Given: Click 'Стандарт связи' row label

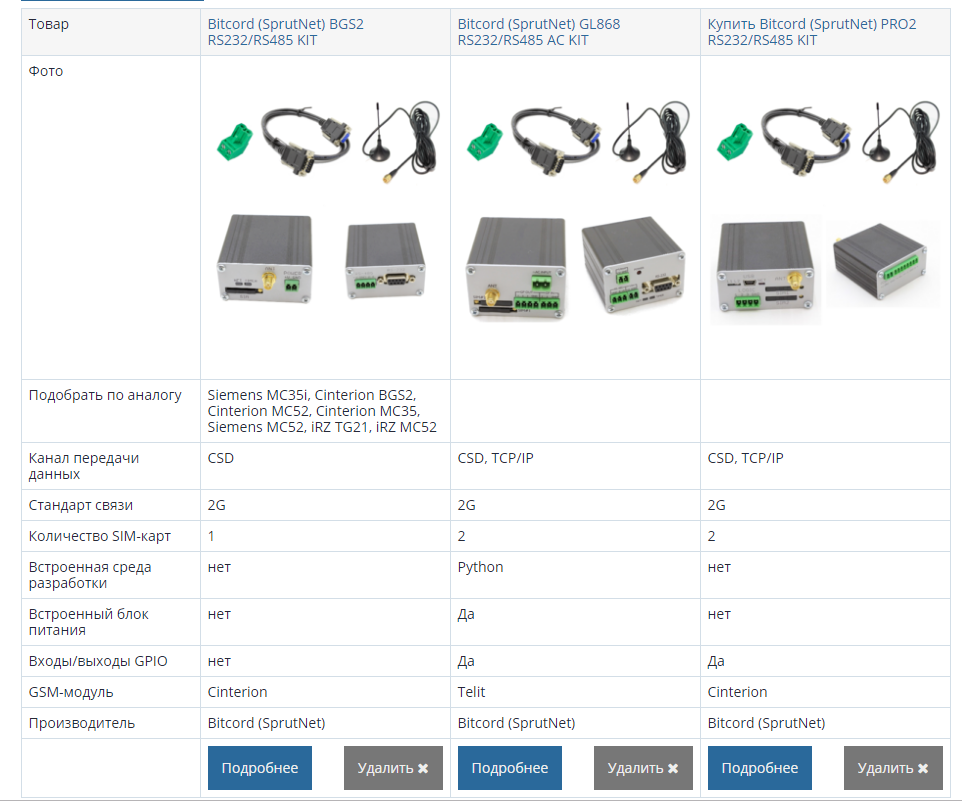Looking at the screenshot, I should click(80, 505).
